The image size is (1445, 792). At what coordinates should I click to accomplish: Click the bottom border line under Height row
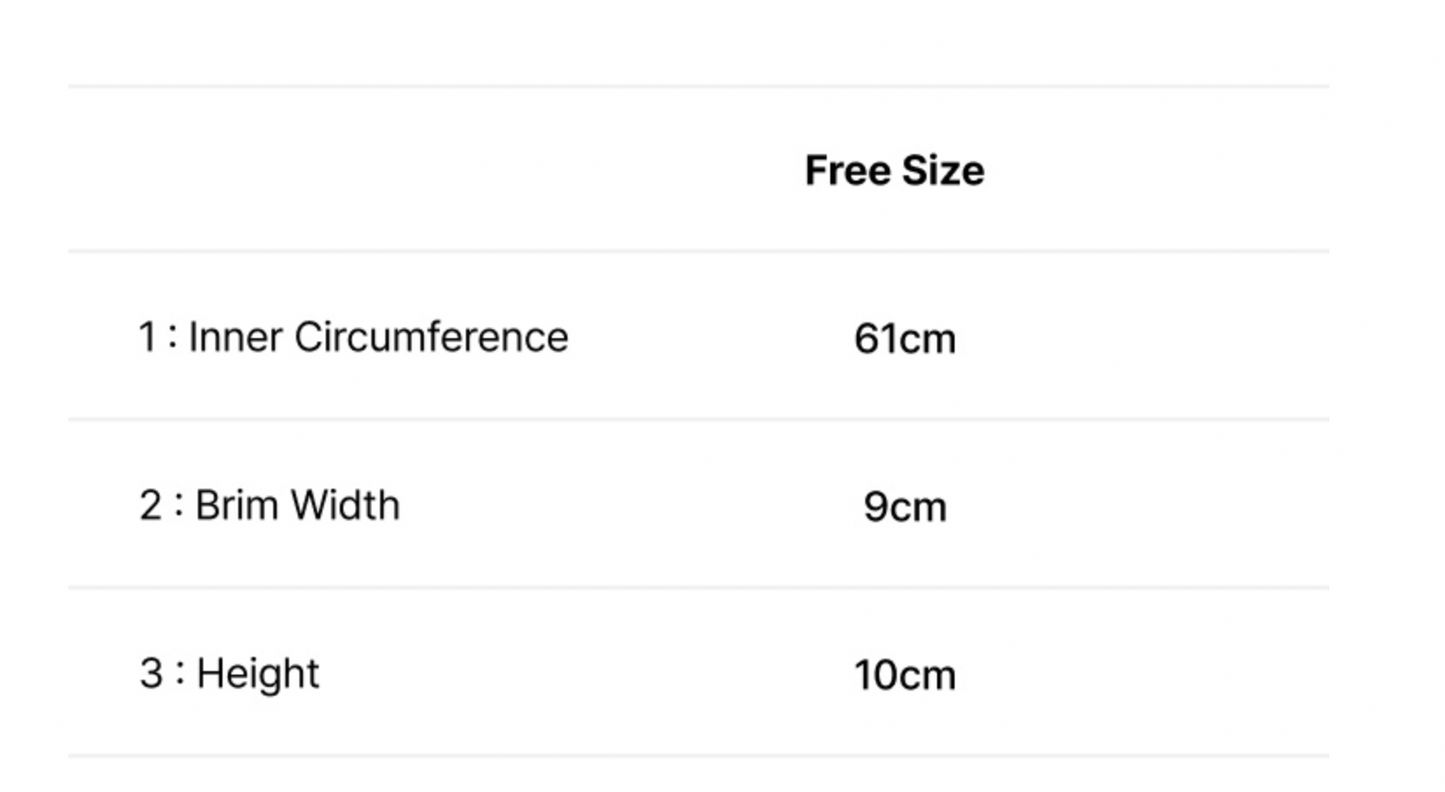click(x=699, y=755)
